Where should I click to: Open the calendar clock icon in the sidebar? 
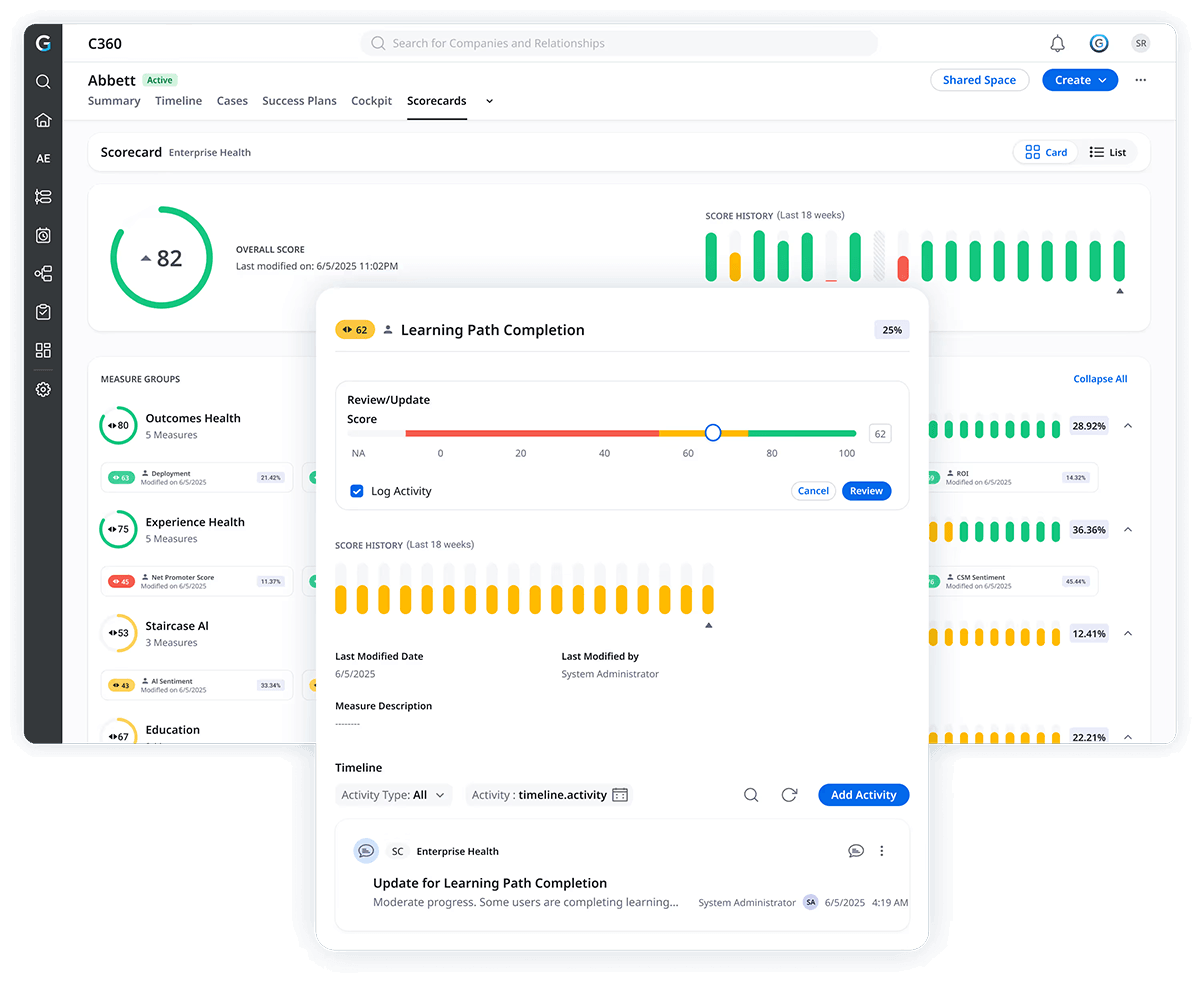pos(43,235)
